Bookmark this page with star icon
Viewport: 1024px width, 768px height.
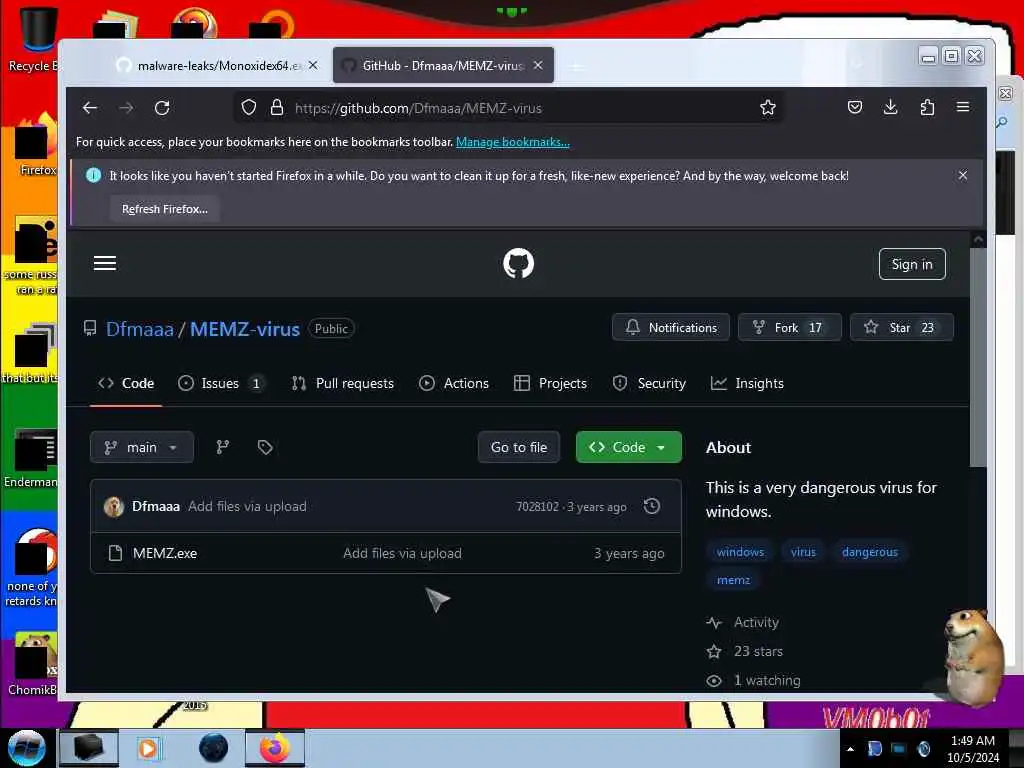point(767,107)
